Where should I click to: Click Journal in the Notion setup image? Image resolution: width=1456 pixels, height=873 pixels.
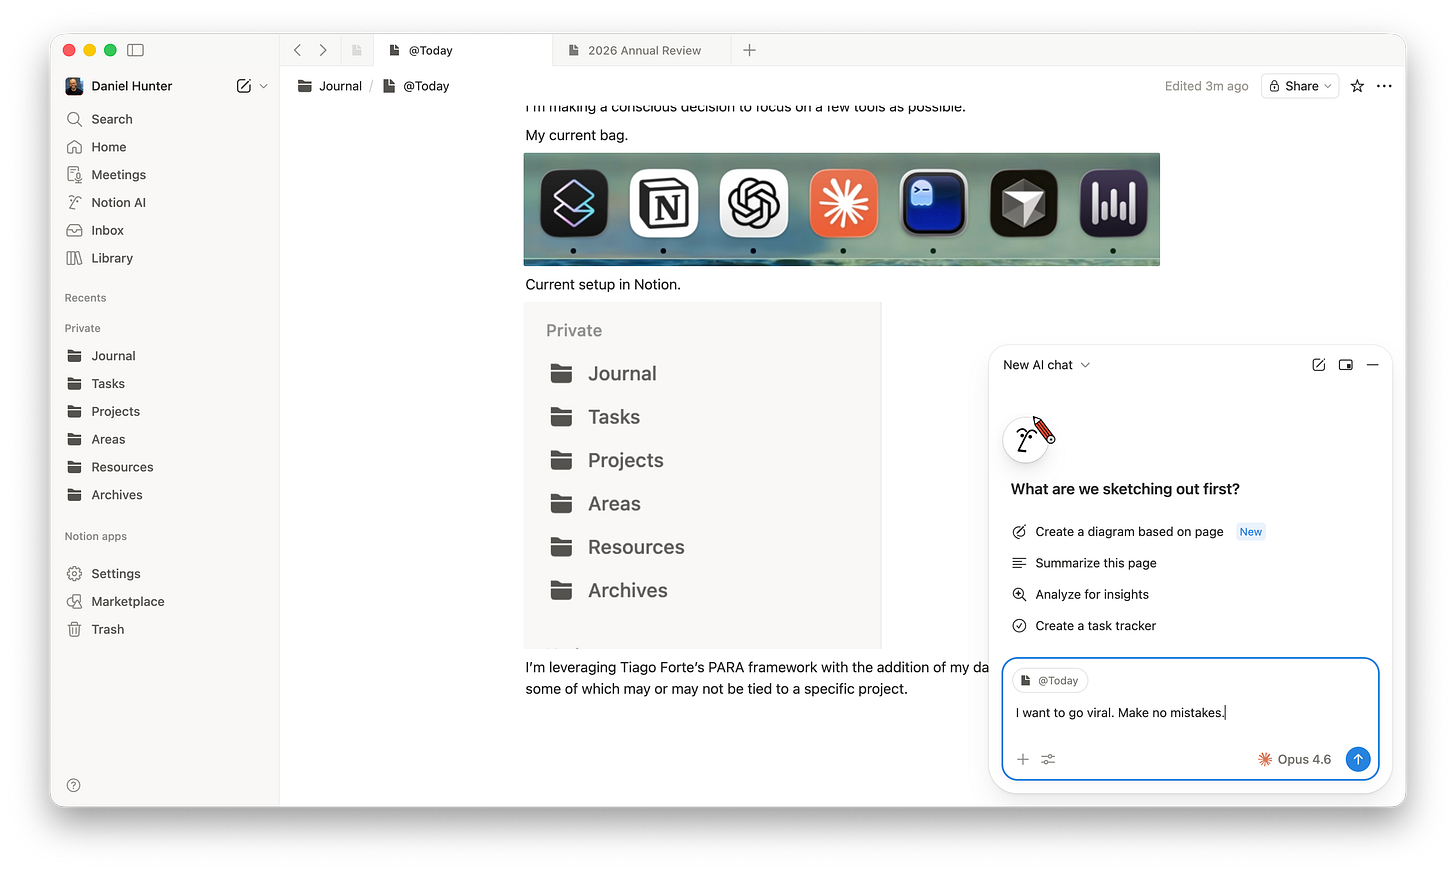pyautogui.click(x=604, y=374)
